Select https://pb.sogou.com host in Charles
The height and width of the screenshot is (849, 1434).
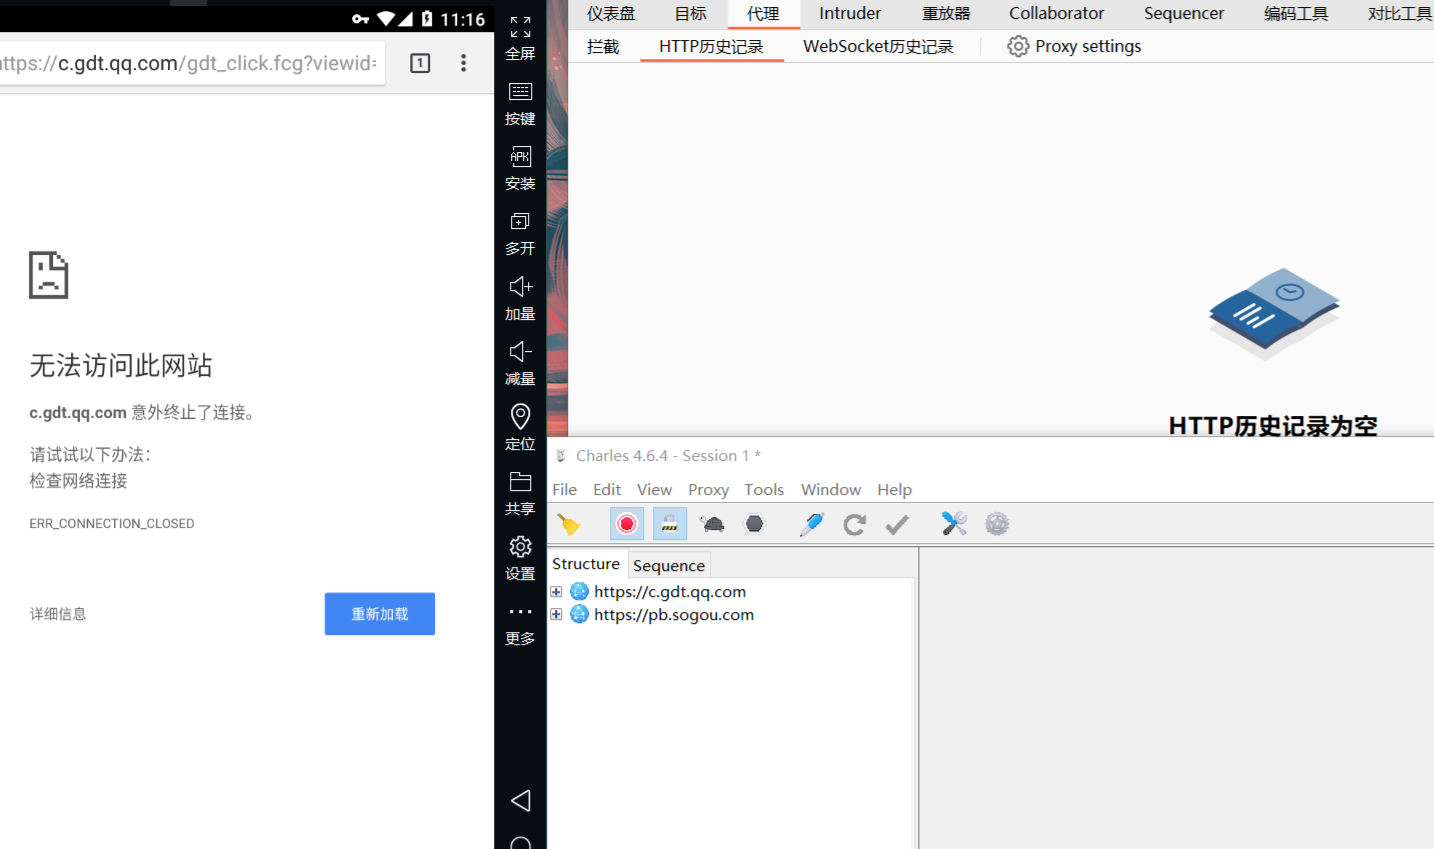point(674,615)
